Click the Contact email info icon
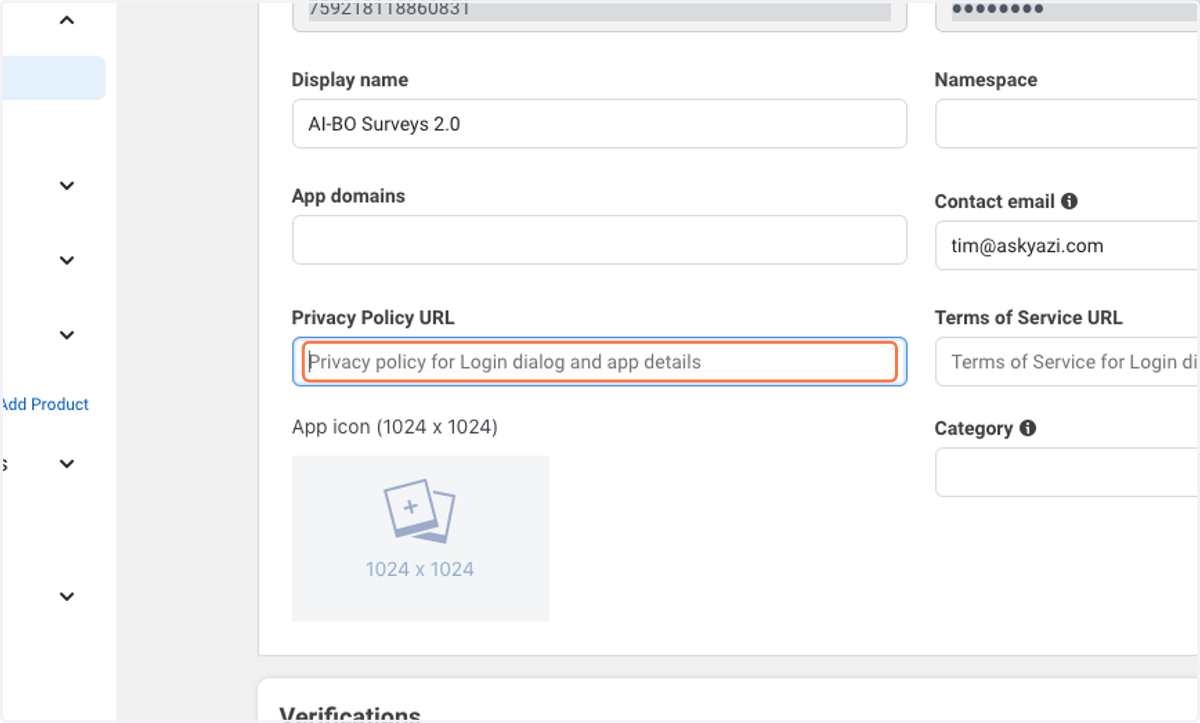The height and width of the screenshot is (723, 1200). tap(1069, 201)
